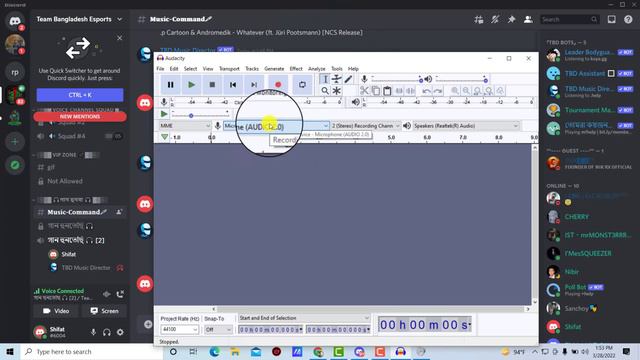This screenshot has height=360, width=640.
Task: Adjust the playback volume slider
Action: click(x=462, y=80)
